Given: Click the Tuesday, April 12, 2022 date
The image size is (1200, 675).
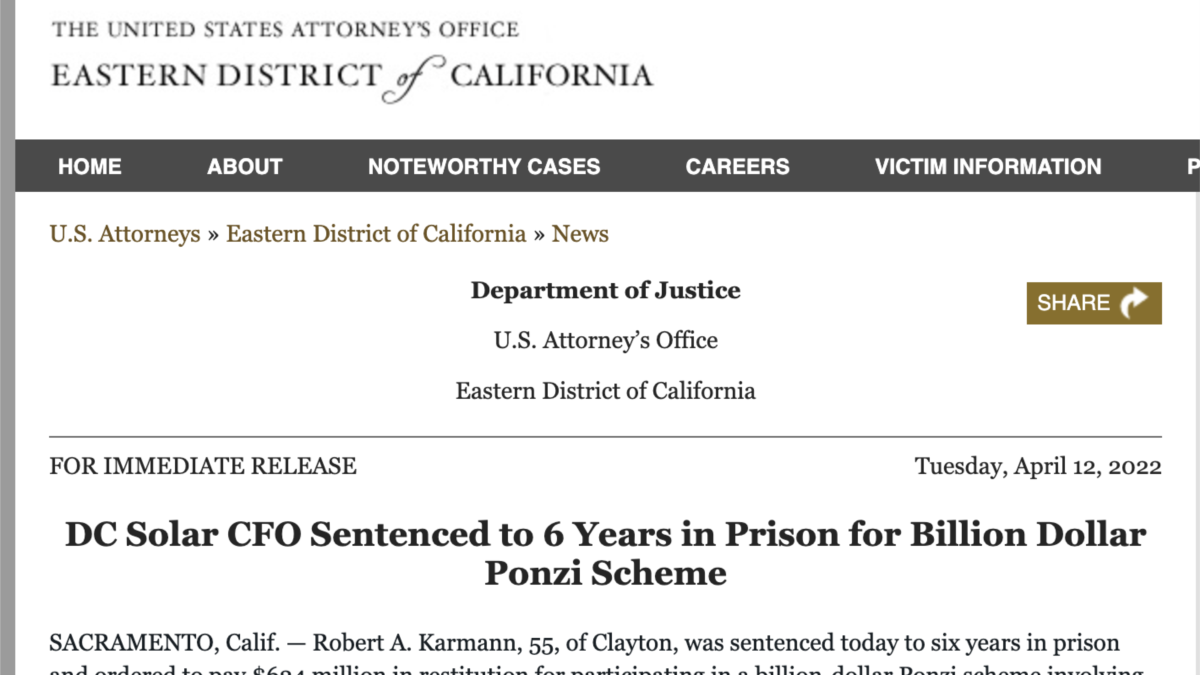Looking at the screenshot, I should [x=1038, y=466].
